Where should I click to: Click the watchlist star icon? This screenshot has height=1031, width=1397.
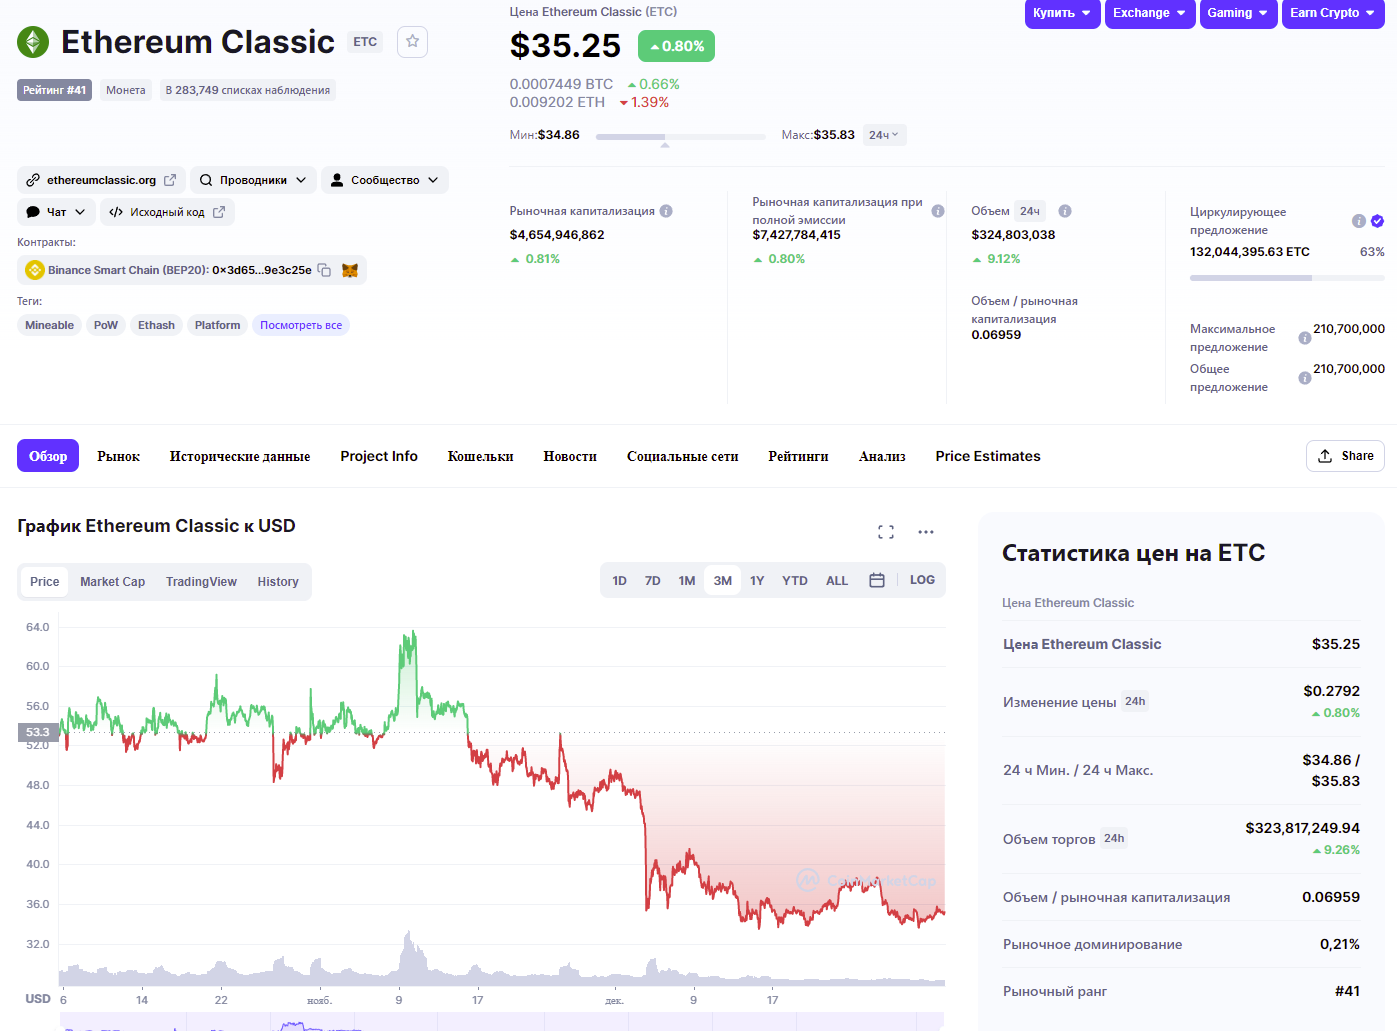pos(412,42)
